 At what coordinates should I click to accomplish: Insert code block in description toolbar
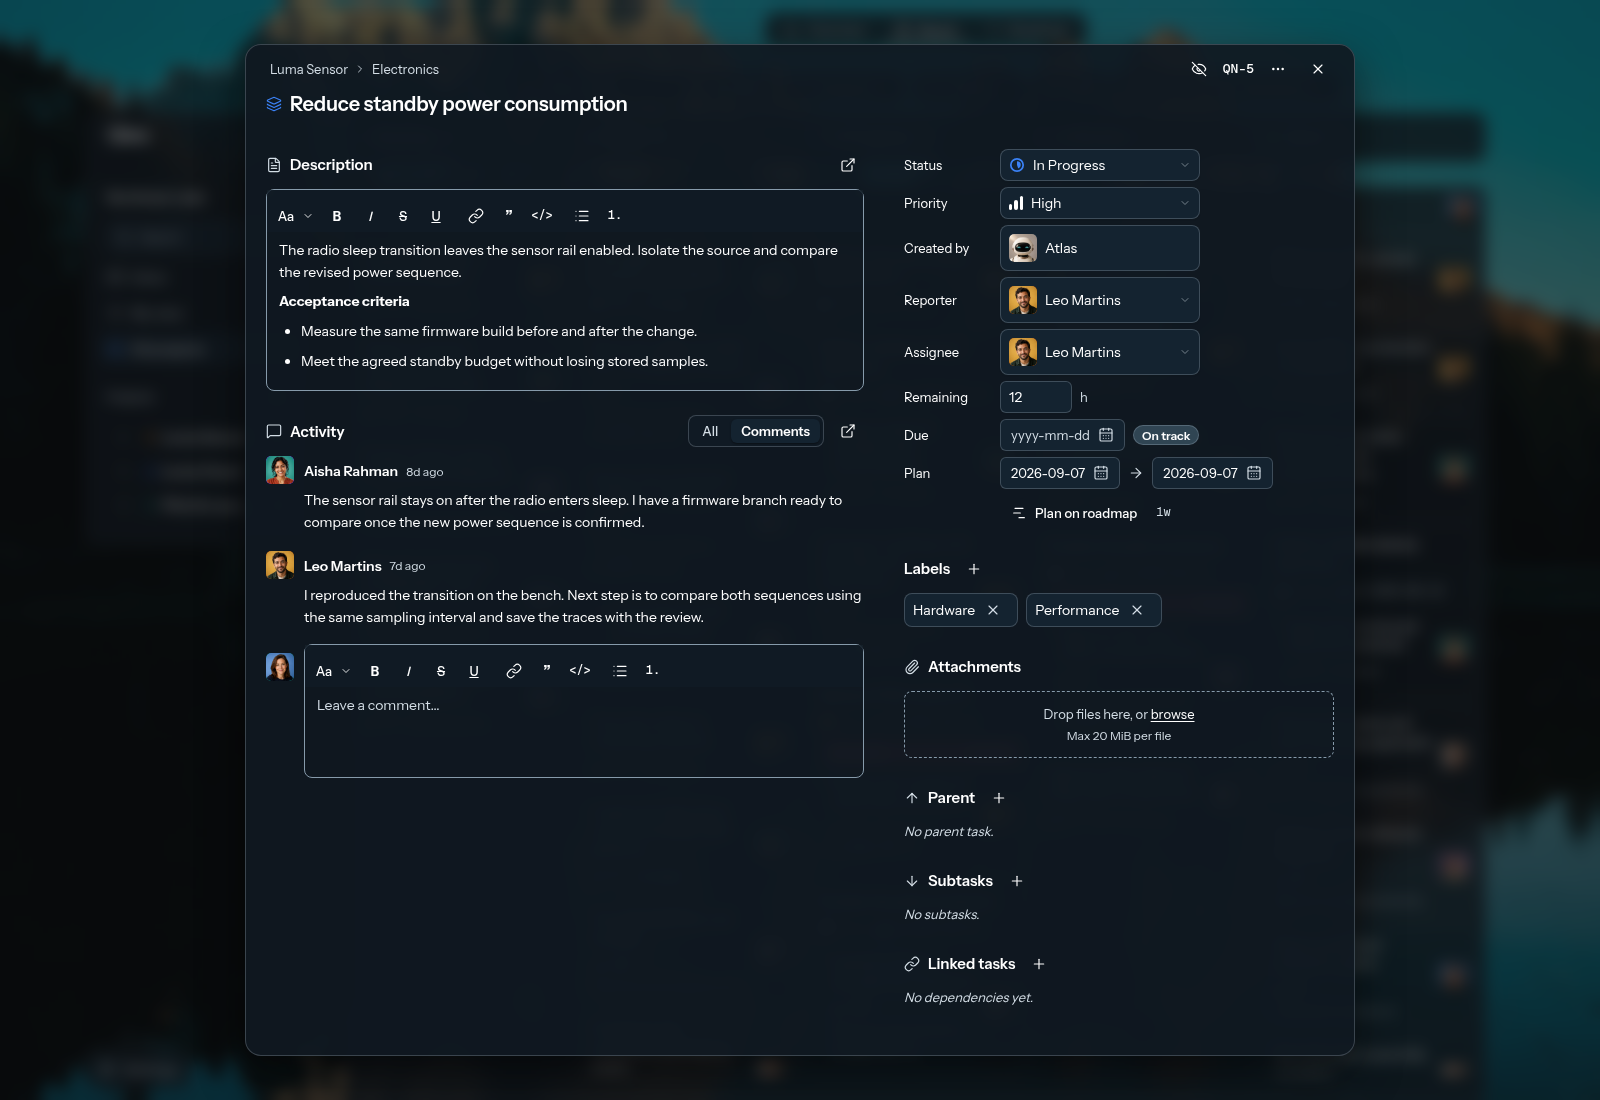point(542,216)
